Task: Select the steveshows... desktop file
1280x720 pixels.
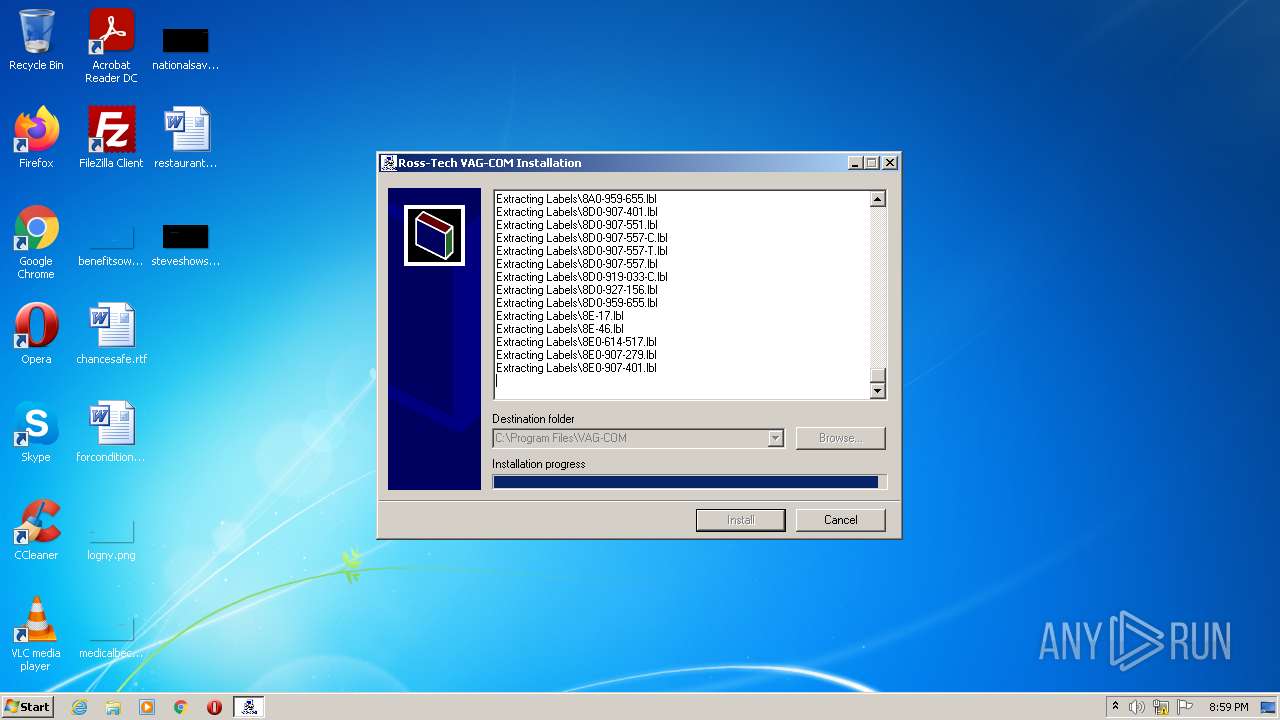Action: click(186, 245)
